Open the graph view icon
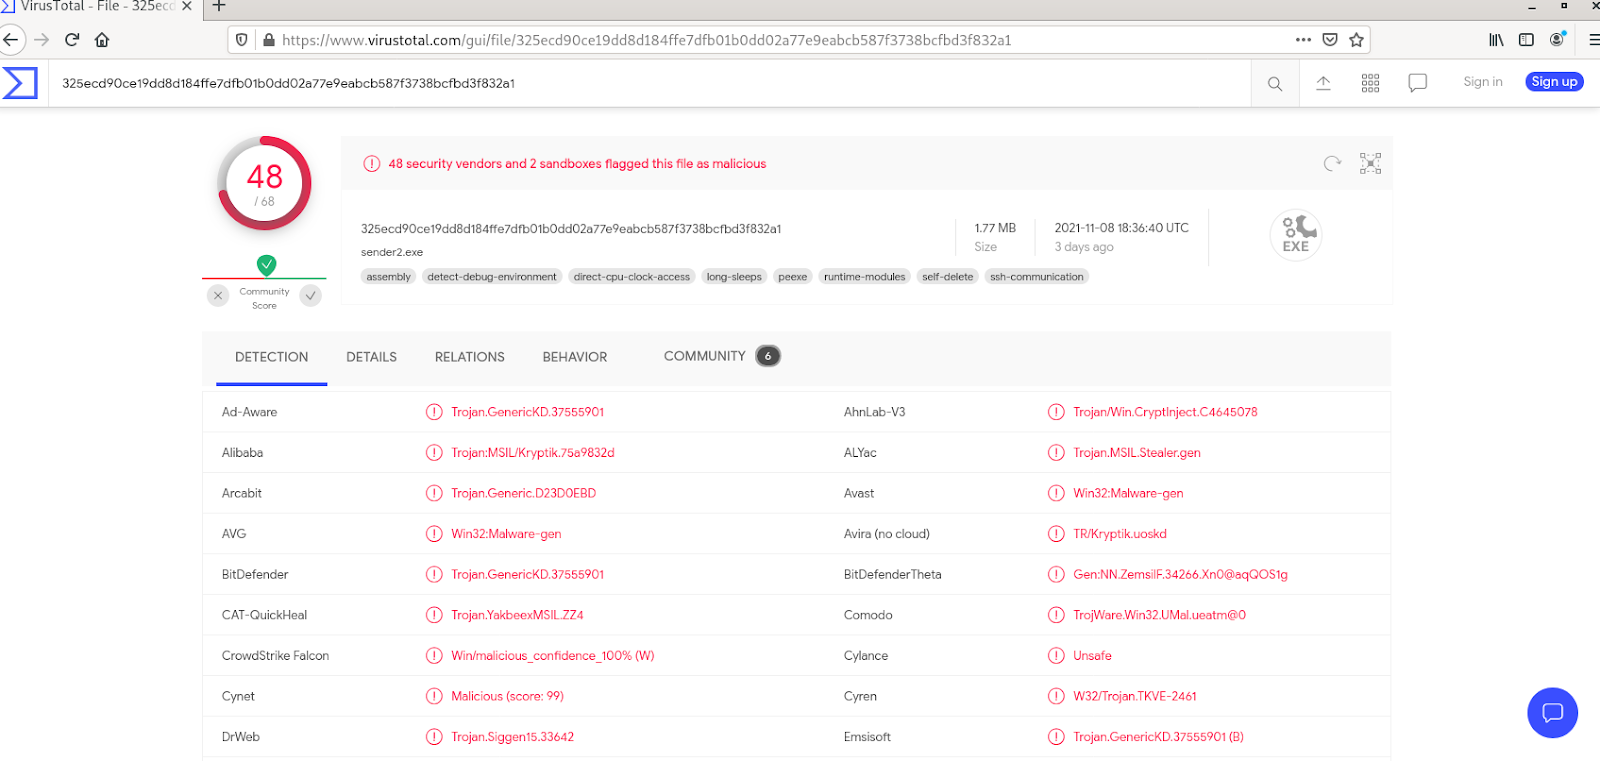 coord(1370,163)
